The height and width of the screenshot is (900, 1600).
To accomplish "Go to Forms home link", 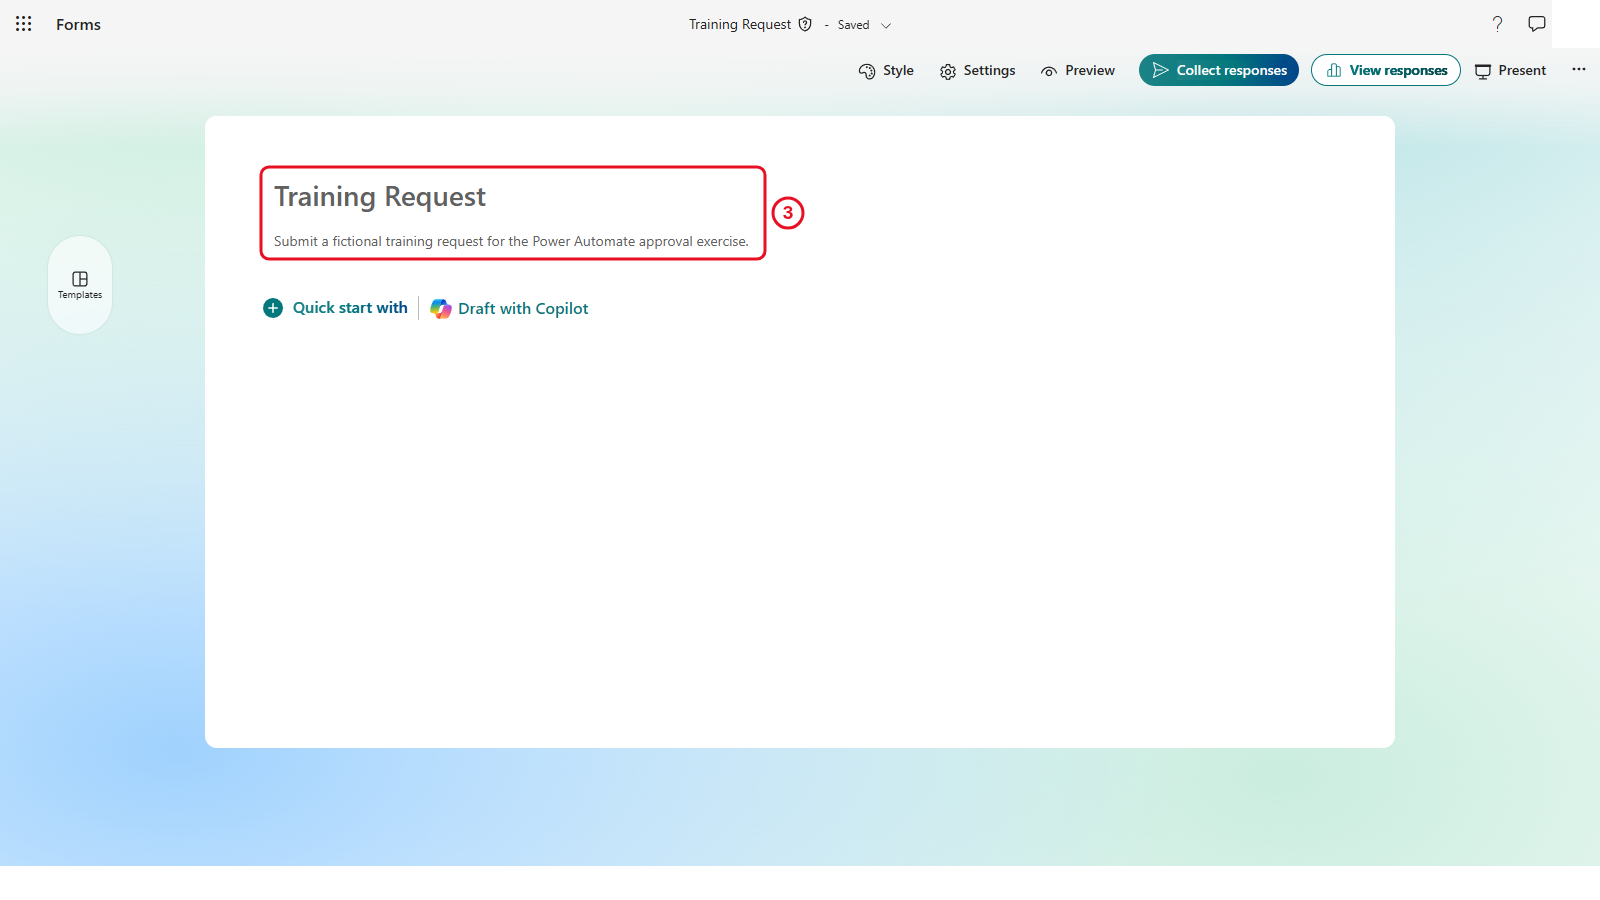I will [78, 25].
